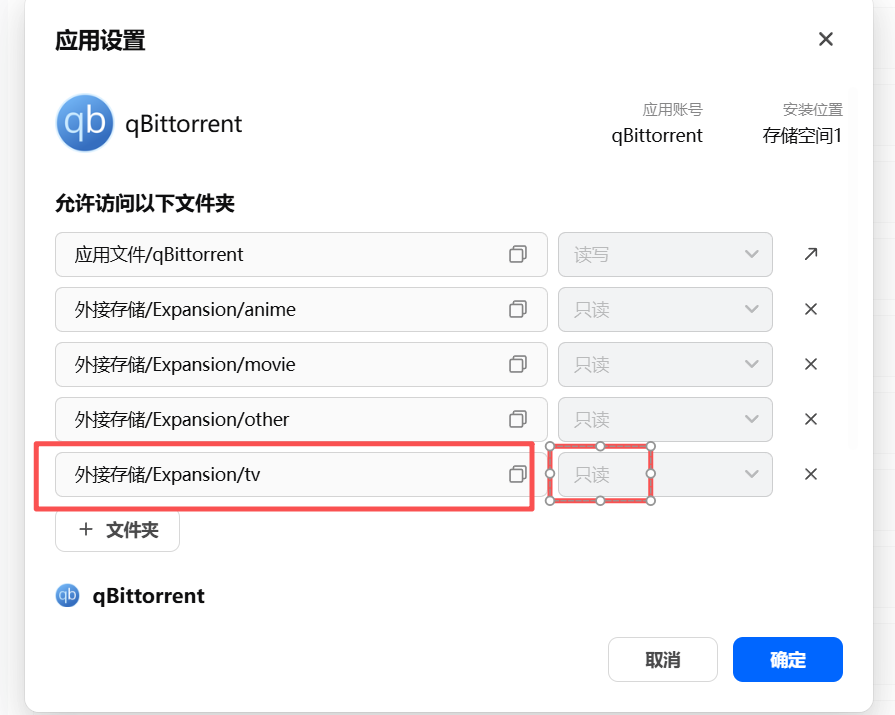Click the copy icon for Expansion/movie path

[x=517, y=365]
